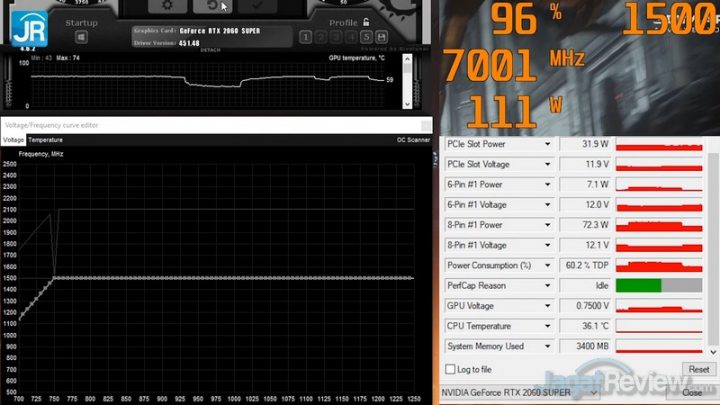Click the OC Scanner button
Screen dimensions: 720x405
pos(413,140)
